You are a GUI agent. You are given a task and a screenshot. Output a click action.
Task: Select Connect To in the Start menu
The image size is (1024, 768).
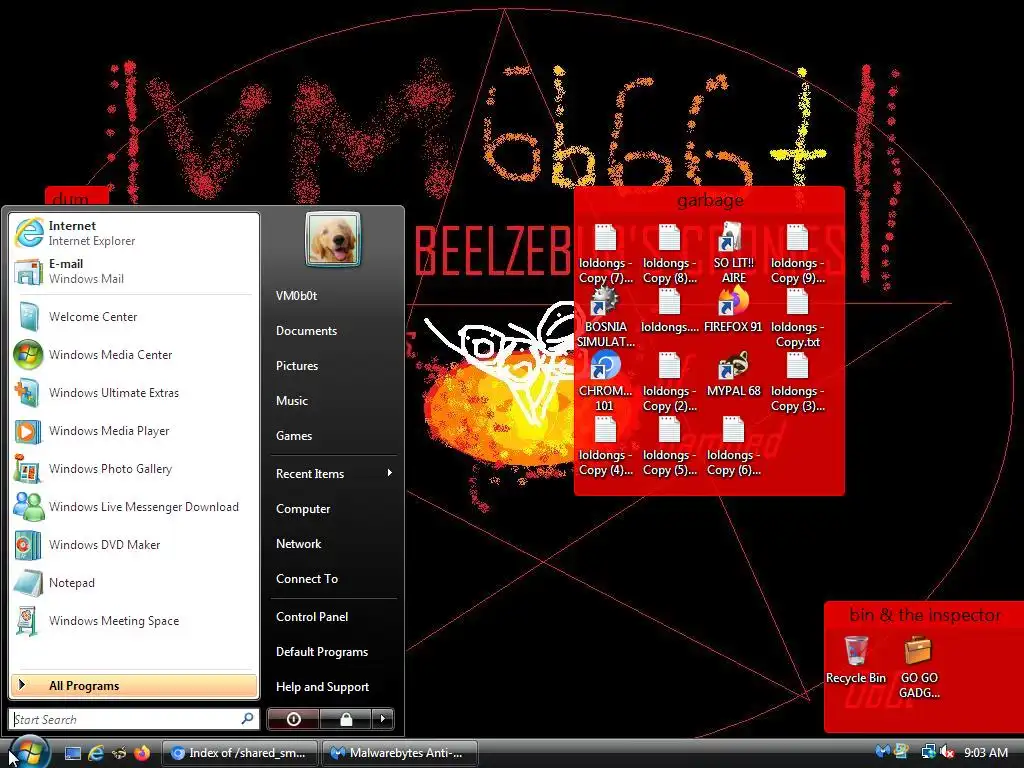[334, 579]
